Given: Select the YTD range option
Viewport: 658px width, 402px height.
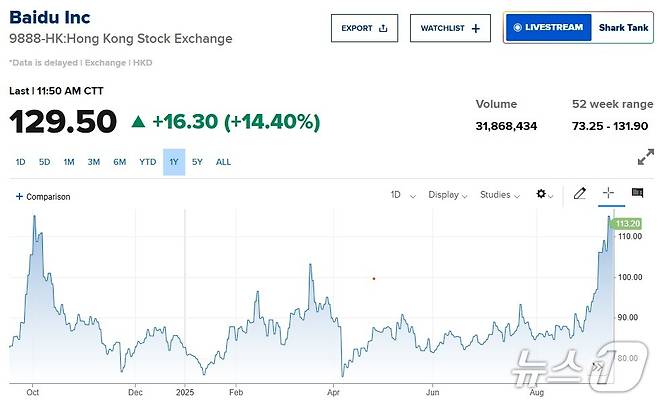Looking at the screenshot, I should pos(147,162).
